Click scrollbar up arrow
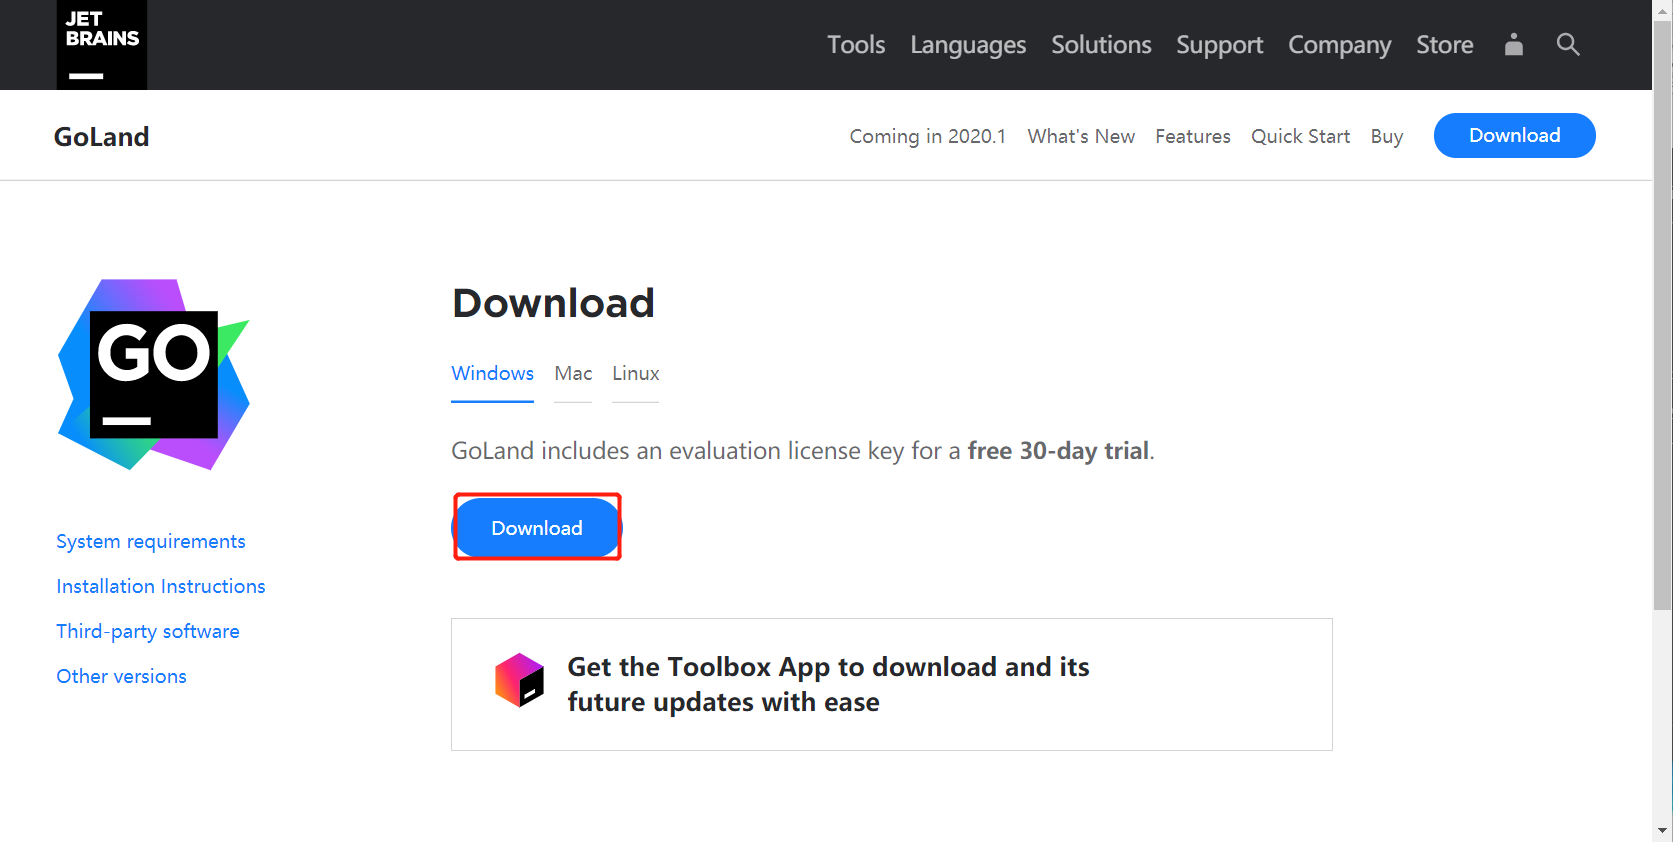The height and width of the screenshot is (842, 1673). [x=1663, y=10]
